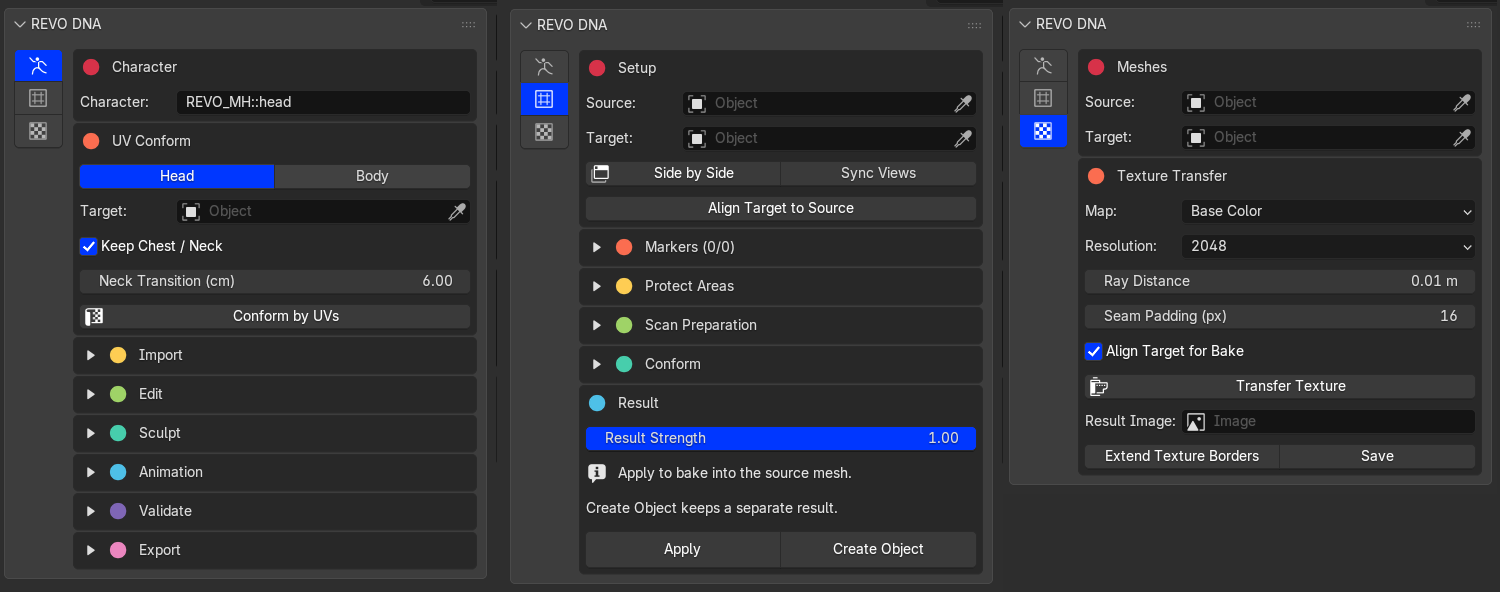Screen dimensions: 1500x592
Task: Click drag-handle dots of left REVO DNA panel
Action: point(468,24)
